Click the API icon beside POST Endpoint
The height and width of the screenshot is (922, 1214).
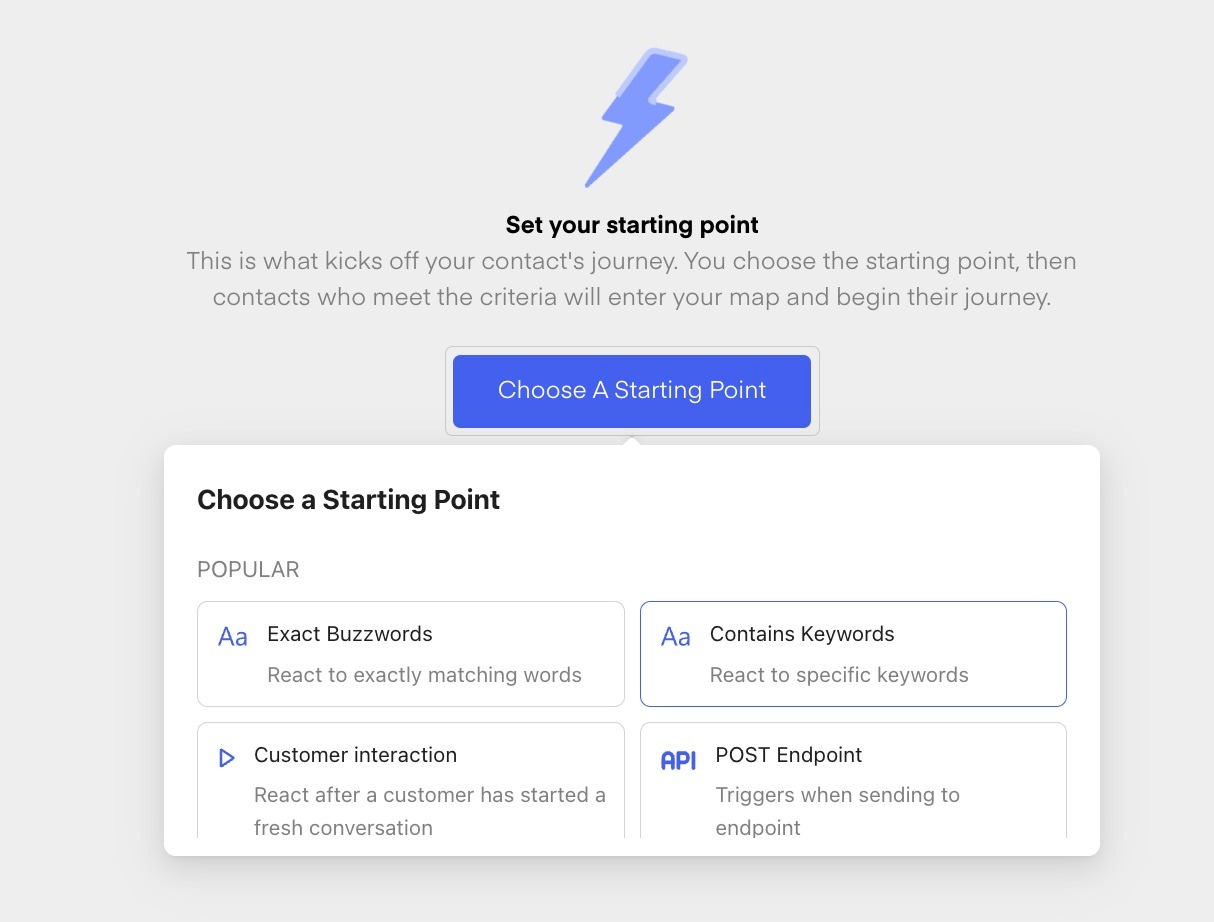[x=678, y=760]
